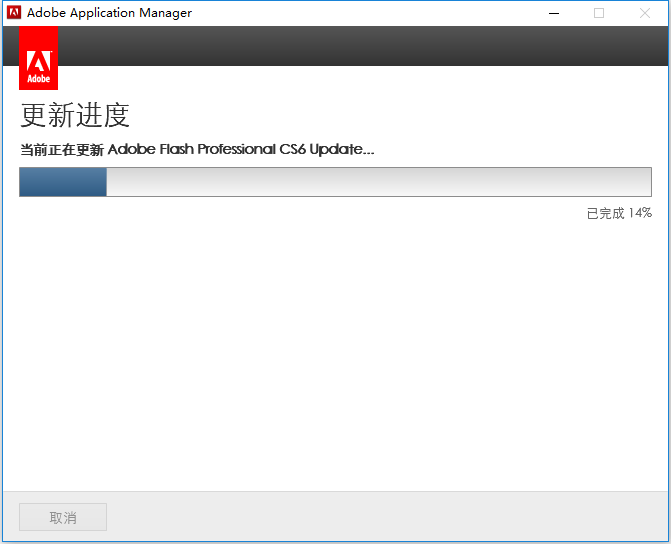Click the 当前正在更新 status label
Viewport: 671px width, 544px height.
pyautogui.click(x=61, y=149)
